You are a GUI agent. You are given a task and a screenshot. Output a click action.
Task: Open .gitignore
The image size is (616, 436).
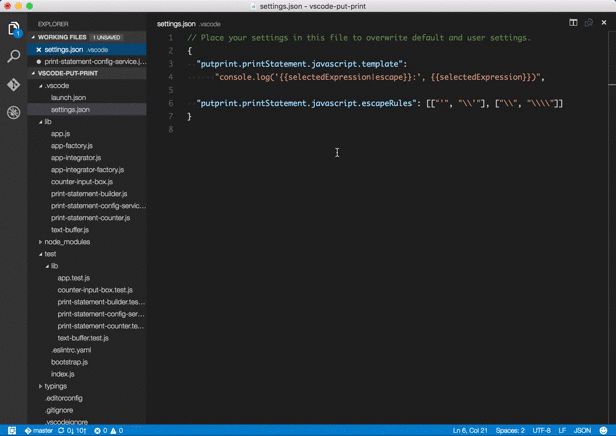click(59, 410)
